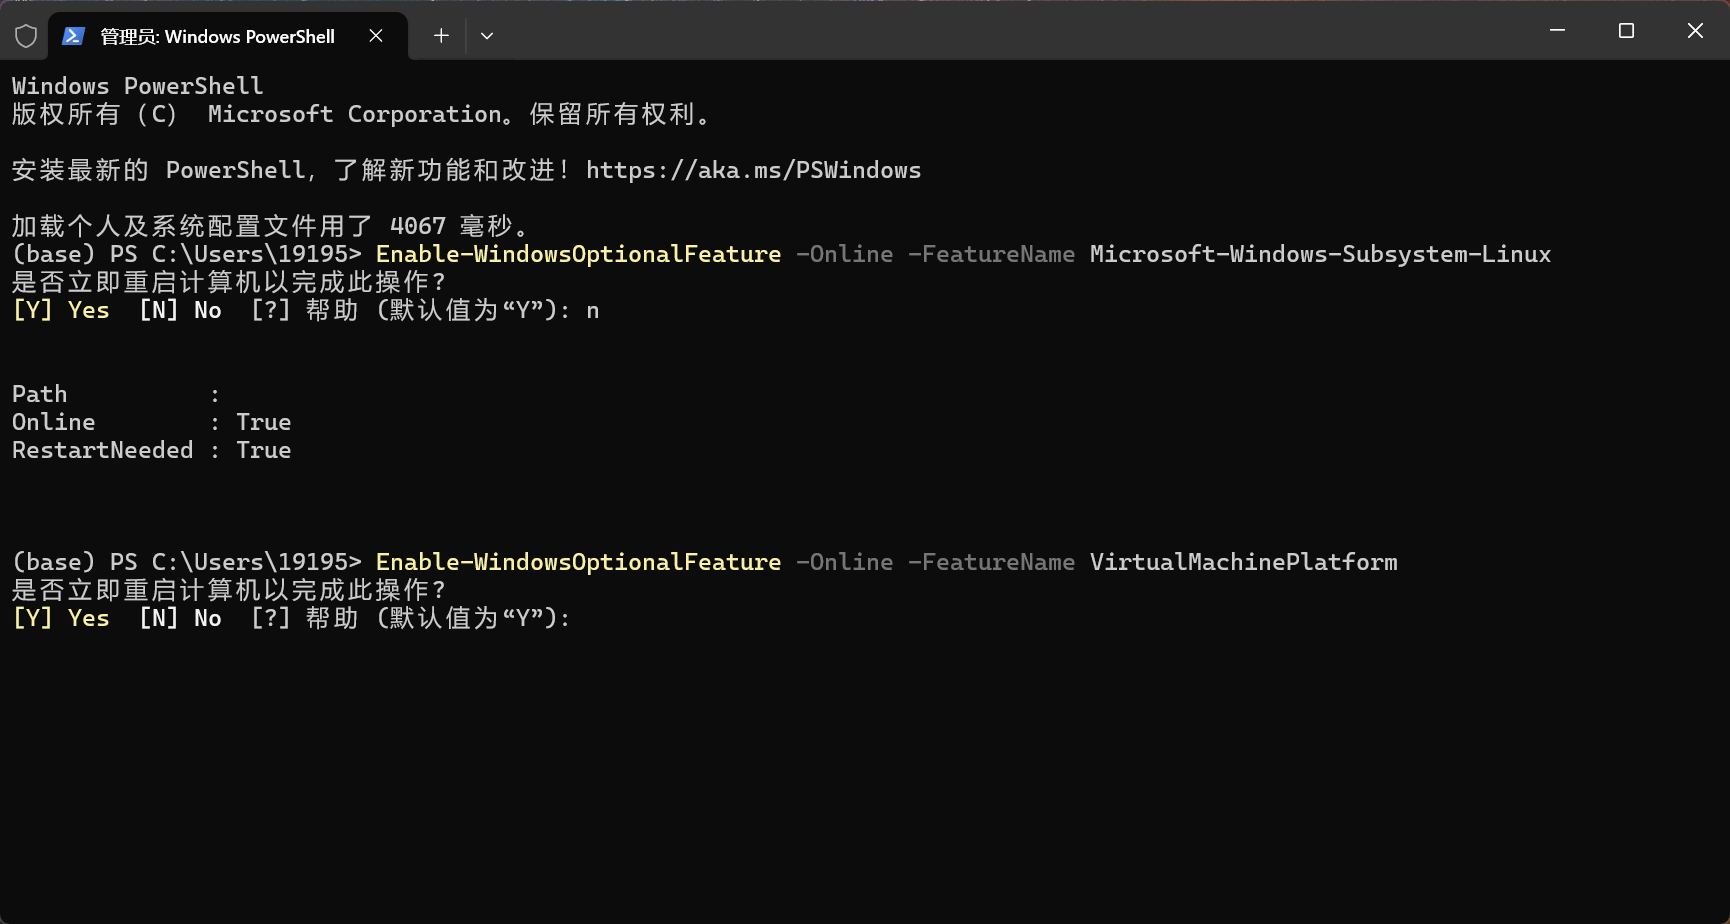Click the Microsoft-Windows-Subsystem-Linux feature name
Screen dimensions: 1730x924
tap(1320, 254)
